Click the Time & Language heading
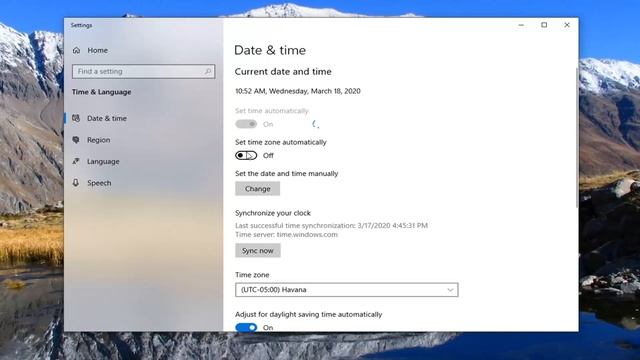 102,92
